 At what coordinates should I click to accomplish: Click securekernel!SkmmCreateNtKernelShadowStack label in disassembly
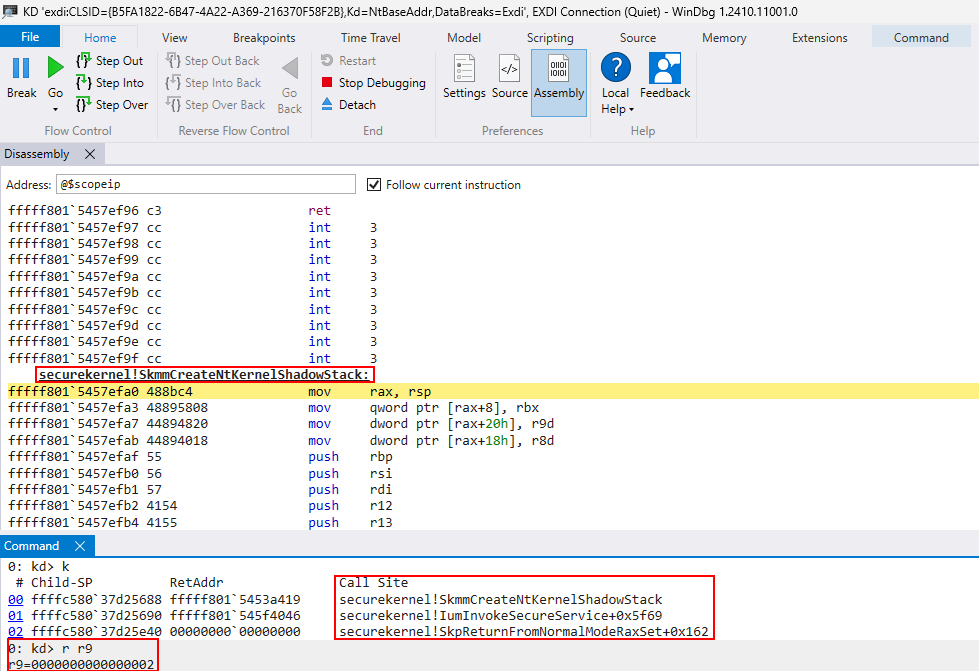pos(204,375)
